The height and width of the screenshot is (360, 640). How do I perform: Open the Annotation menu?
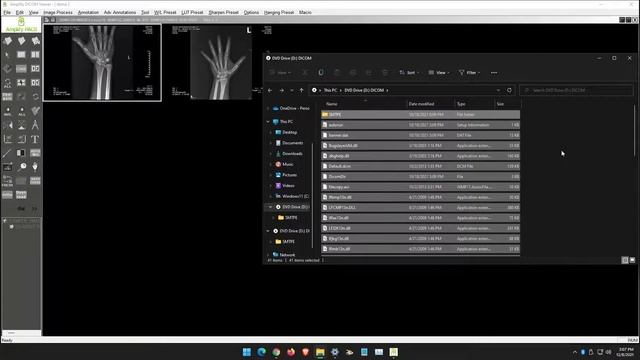[88, 13]
